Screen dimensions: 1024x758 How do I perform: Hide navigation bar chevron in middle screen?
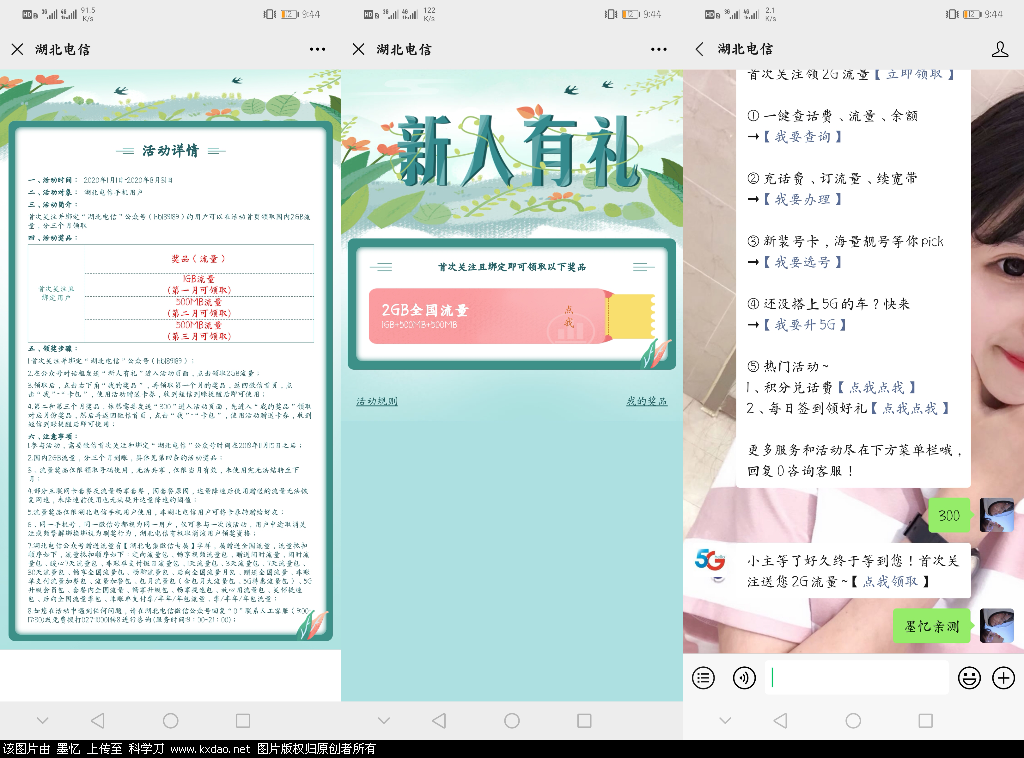[384, 720]
